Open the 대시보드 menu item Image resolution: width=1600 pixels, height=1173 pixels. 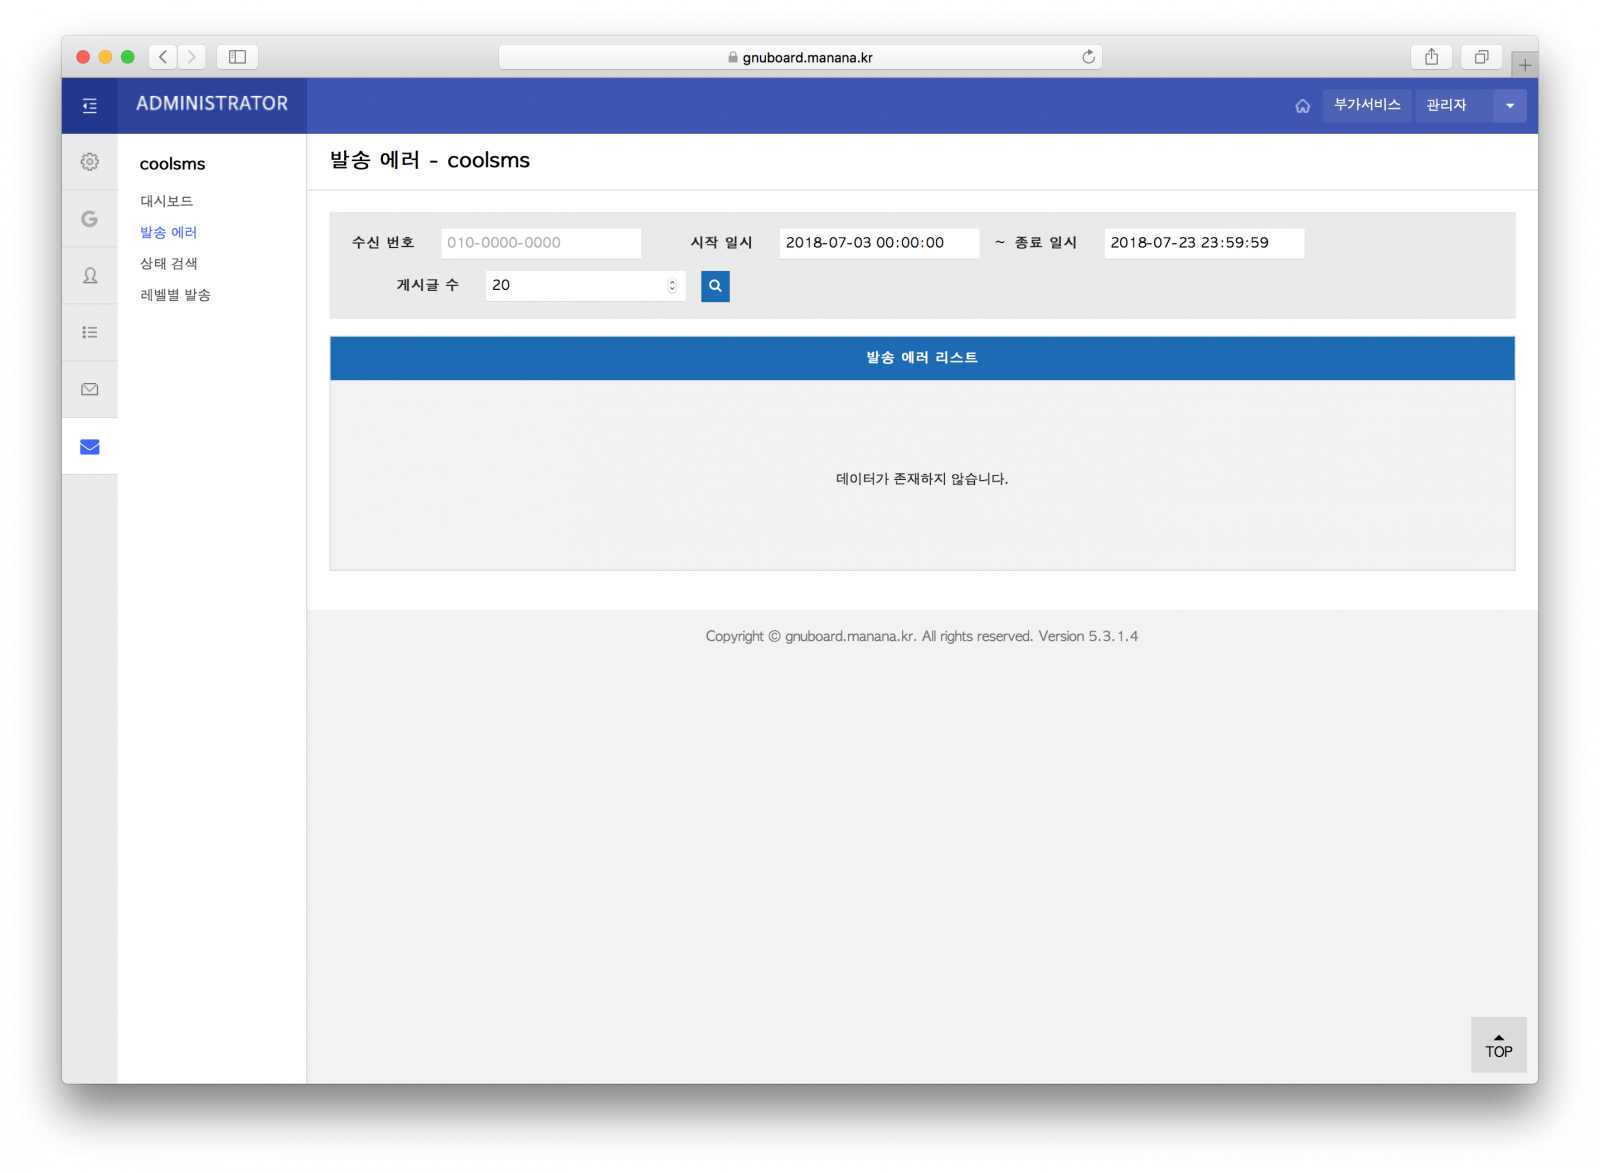(166, 201)
